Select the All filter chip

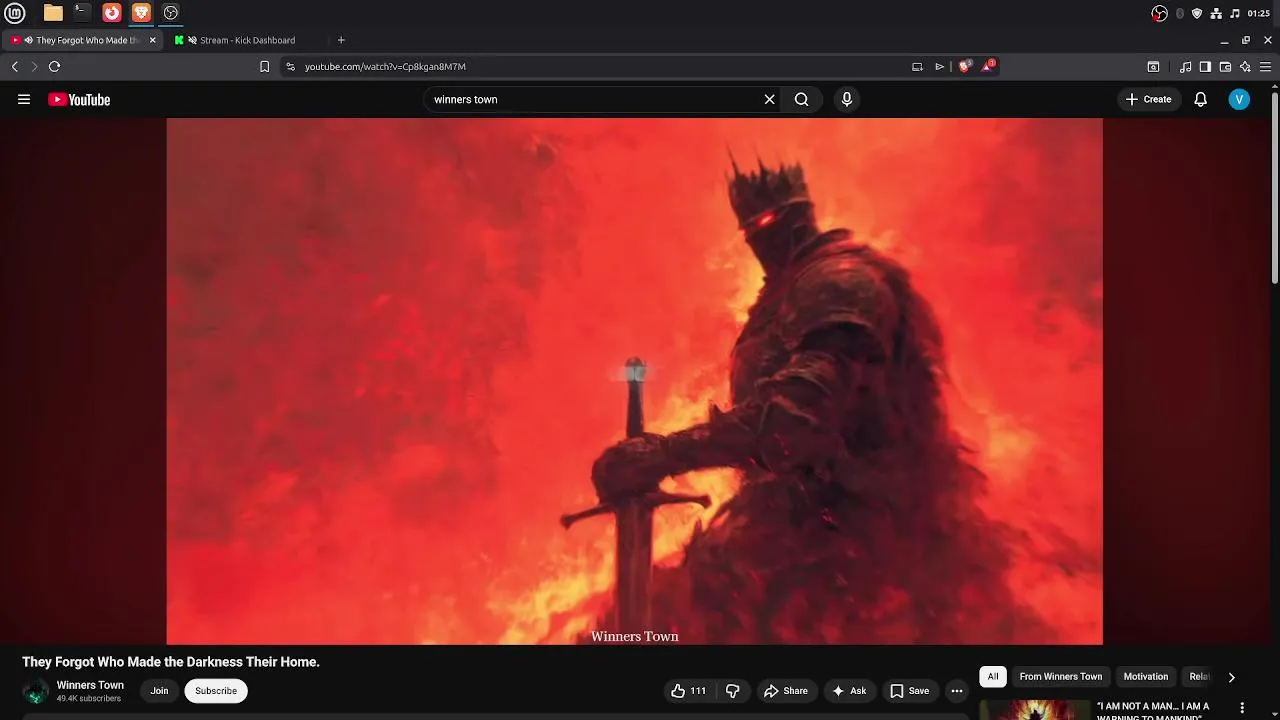coord(993,677)
